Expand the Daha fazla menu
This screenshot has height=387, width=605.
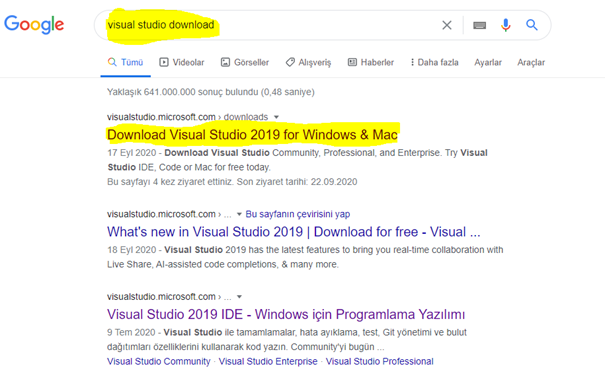[x=434, y=62]
